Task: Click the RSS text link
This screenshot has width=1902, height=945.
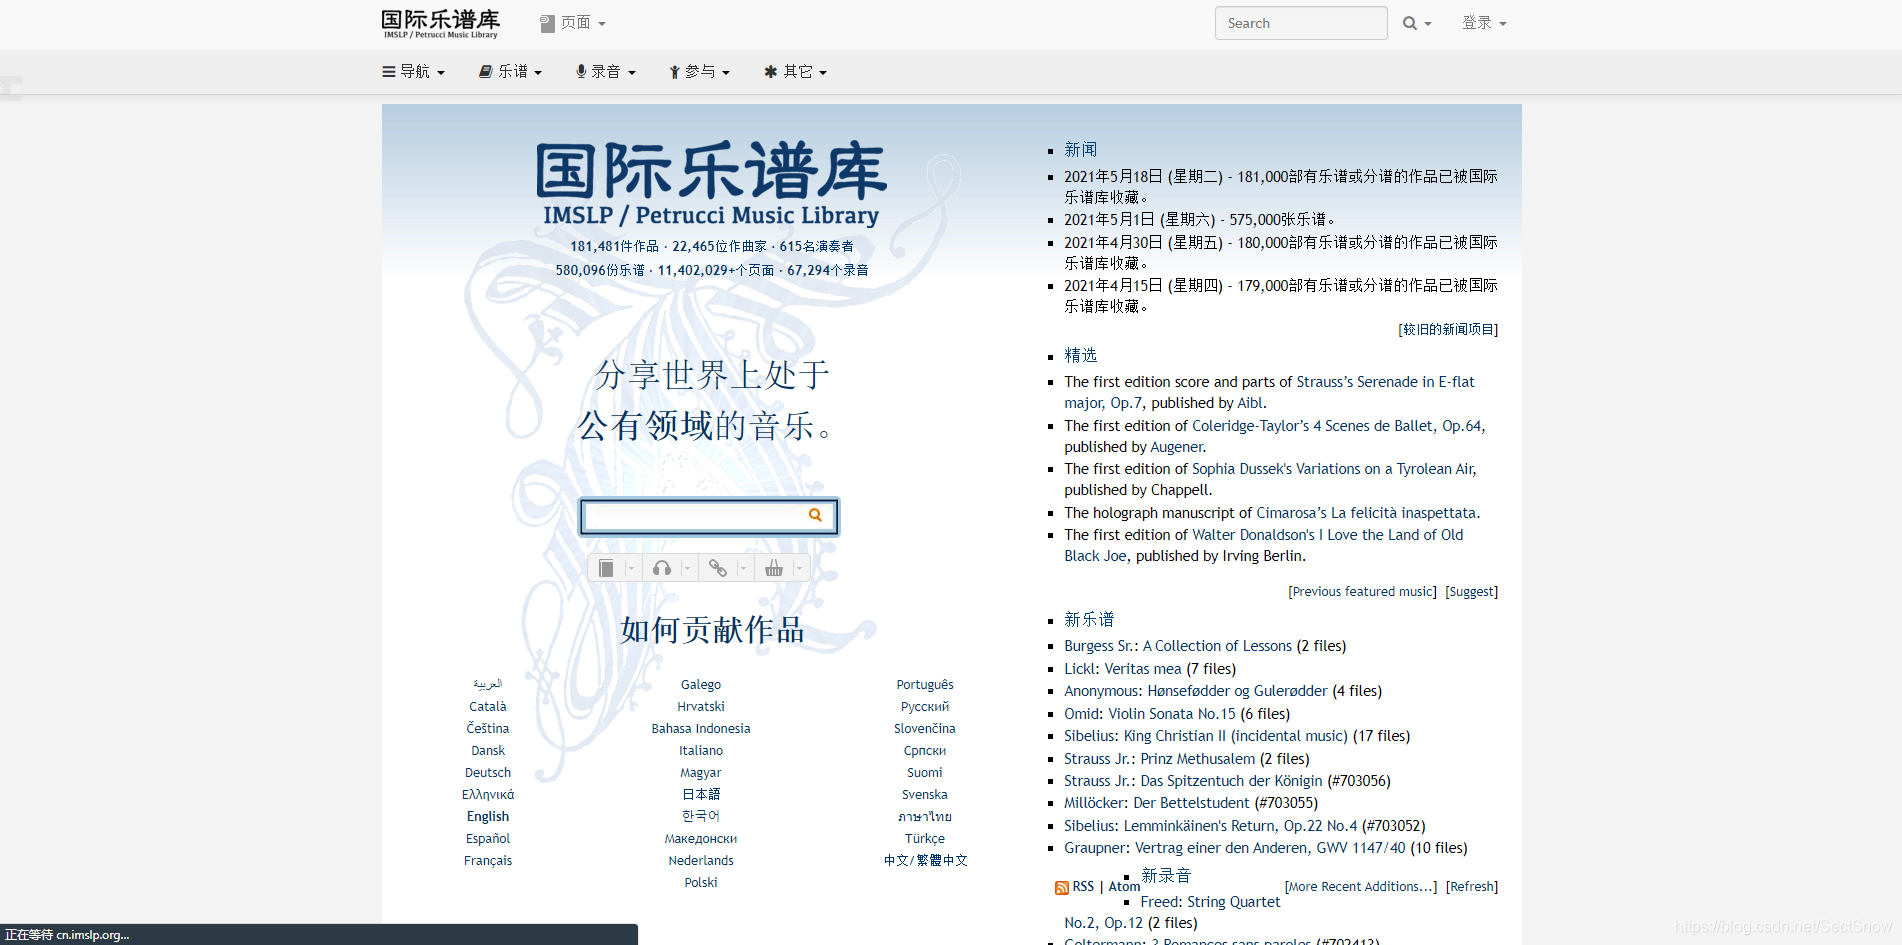Action: [x=1083, y=887]
